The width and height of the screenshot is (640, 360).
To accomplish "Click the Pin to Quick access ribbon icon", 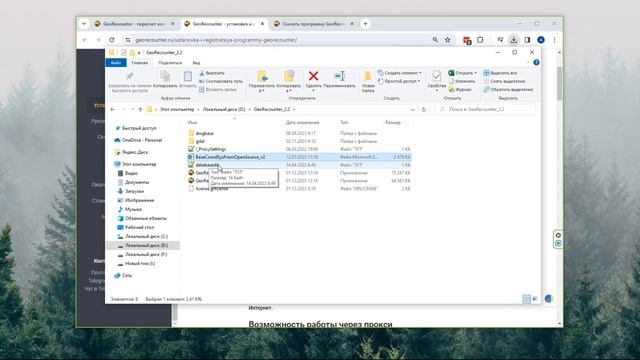I will pos(129,76).
